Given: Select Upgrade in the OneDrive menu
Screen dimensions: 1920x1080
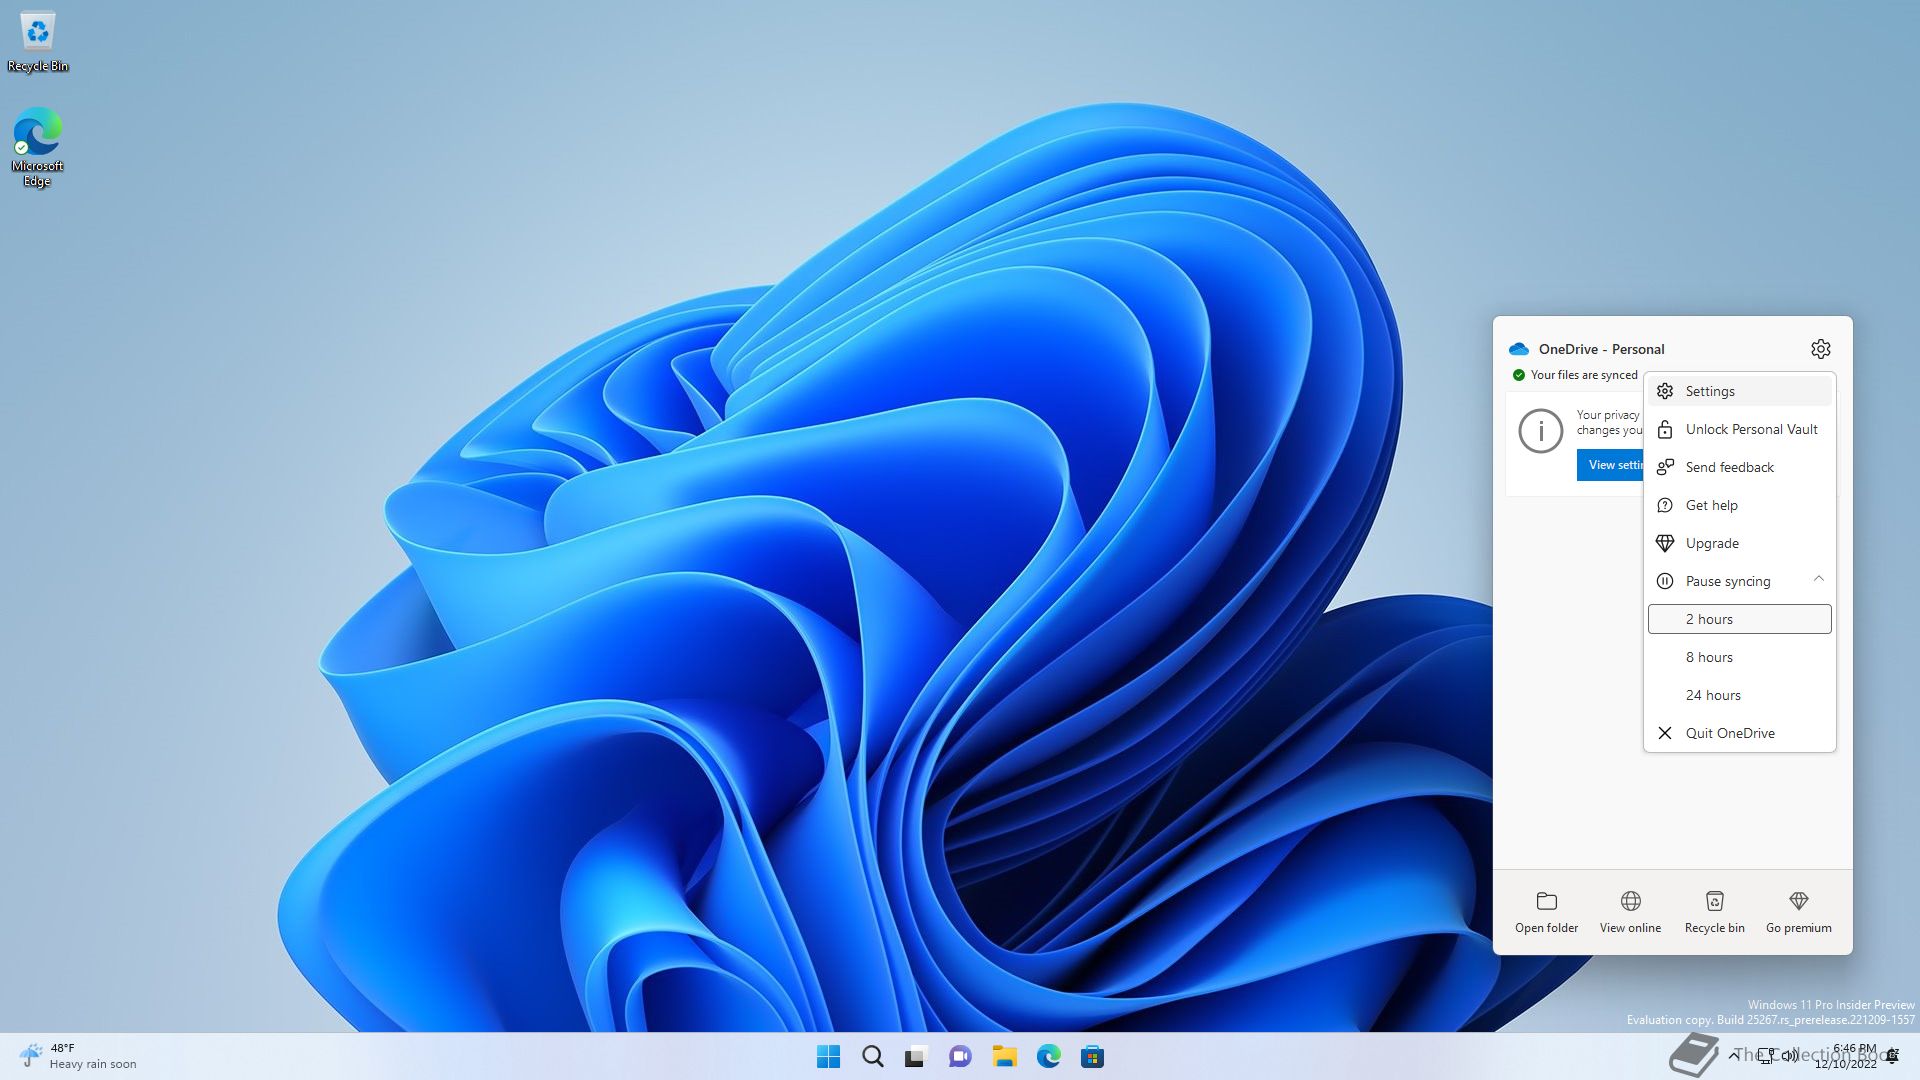Looking at the screenshot, I should coord(1739,543).
